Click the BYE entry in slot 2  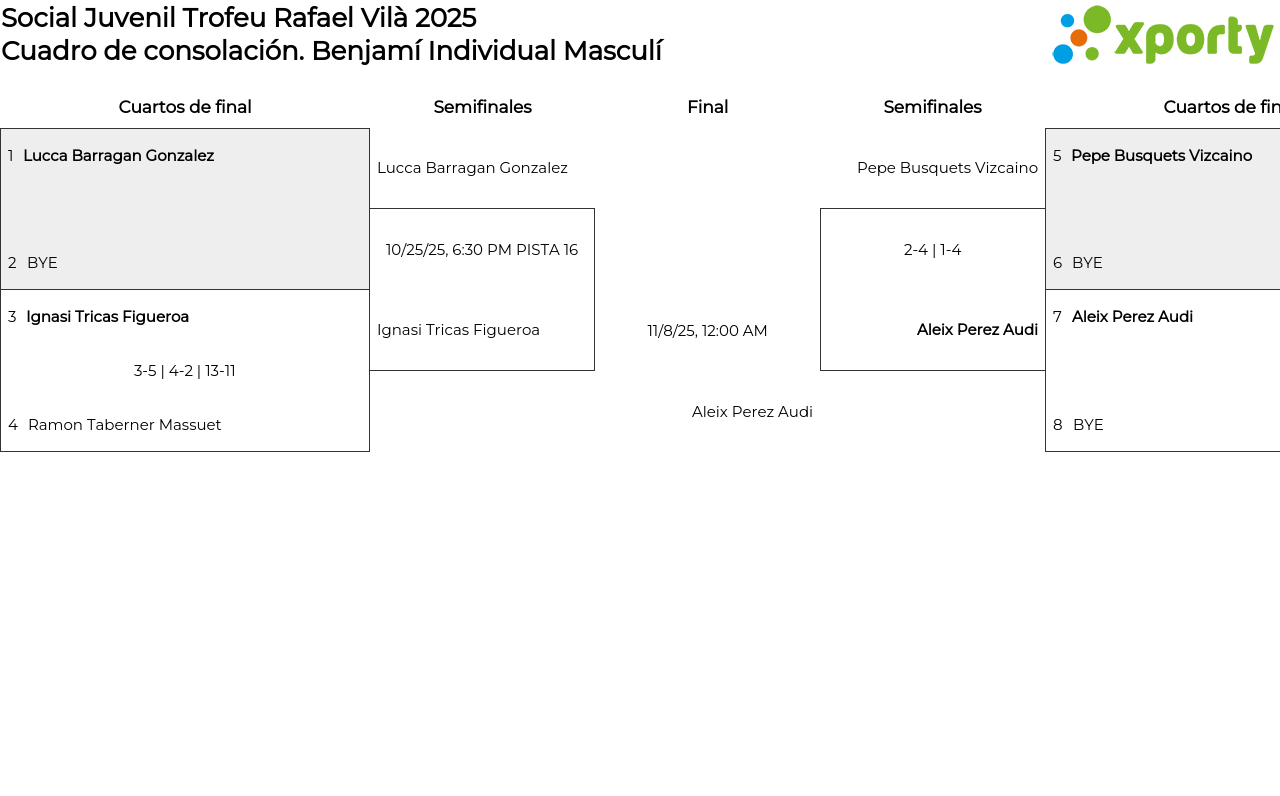point(42,263)
